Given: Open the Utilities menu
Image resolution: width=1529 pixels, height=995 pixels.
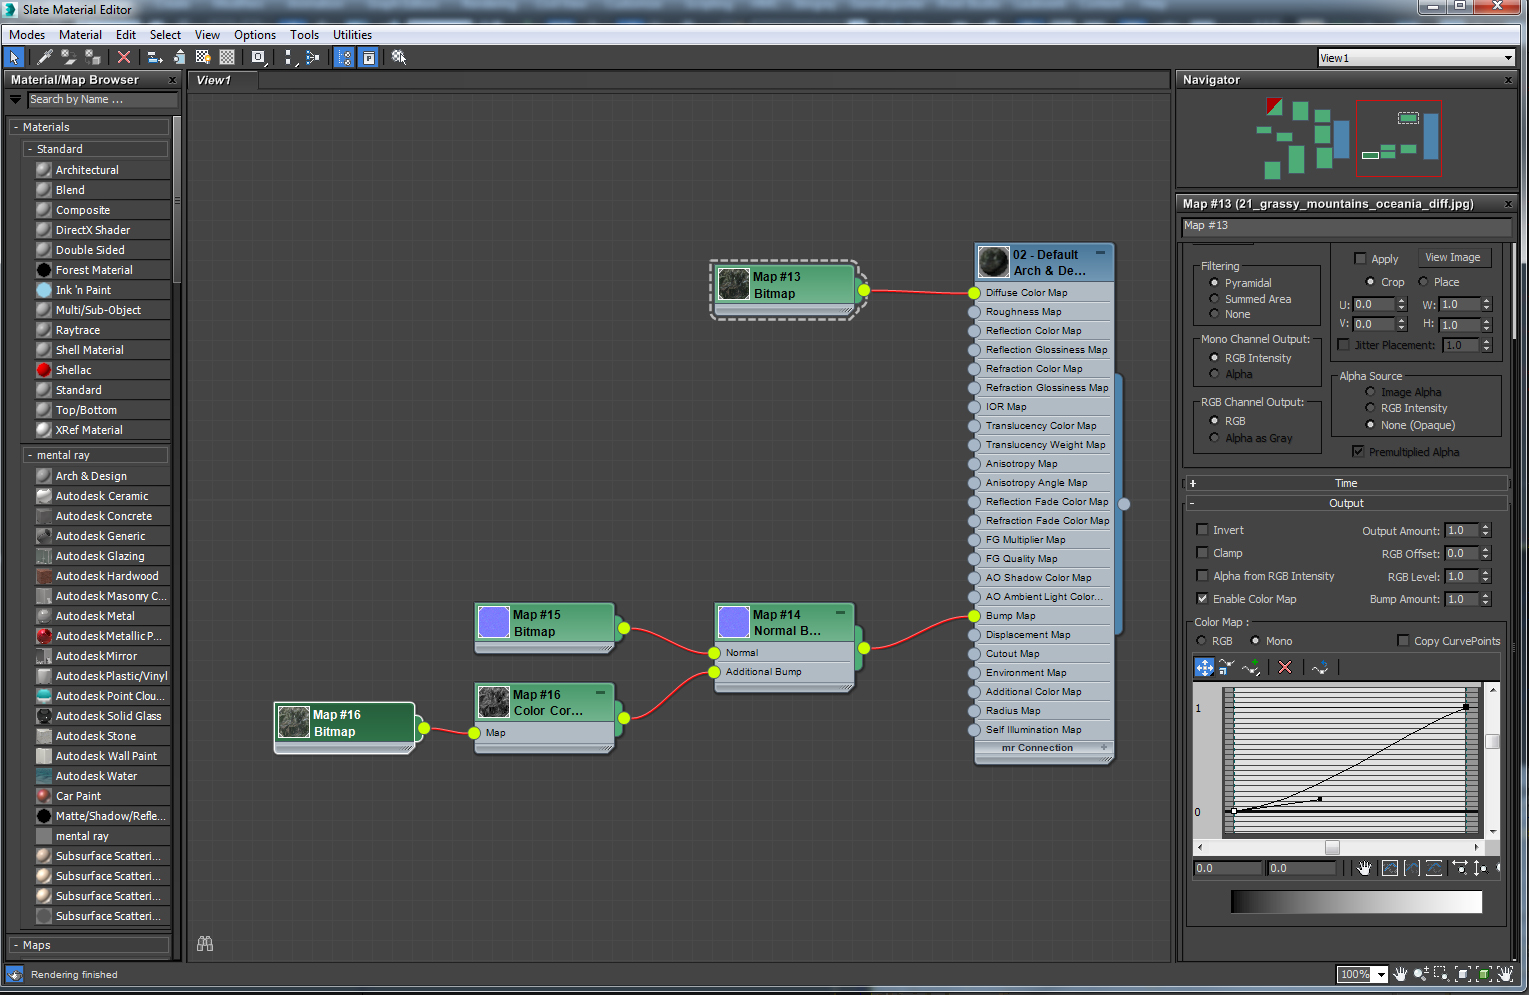Looking at the screenshot, I should tap(352, 35).
